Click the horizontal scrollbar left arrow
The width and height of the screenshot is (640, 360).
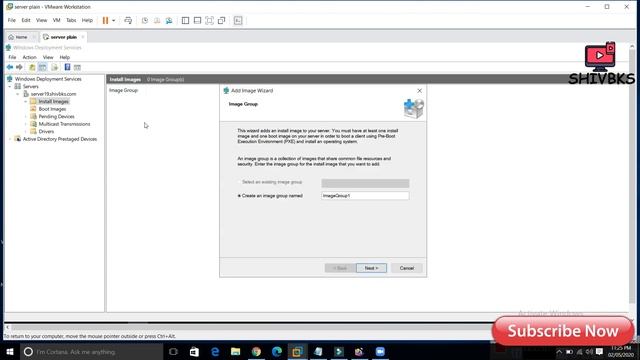[7, 327]
